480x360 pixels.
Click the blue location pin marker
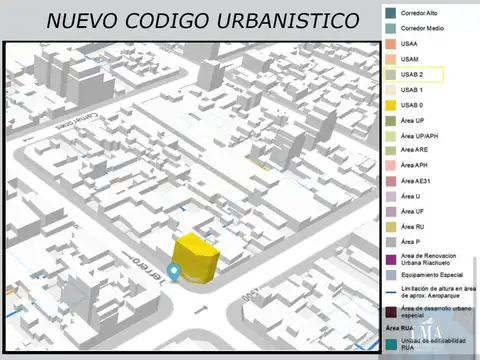coord(173,272)
